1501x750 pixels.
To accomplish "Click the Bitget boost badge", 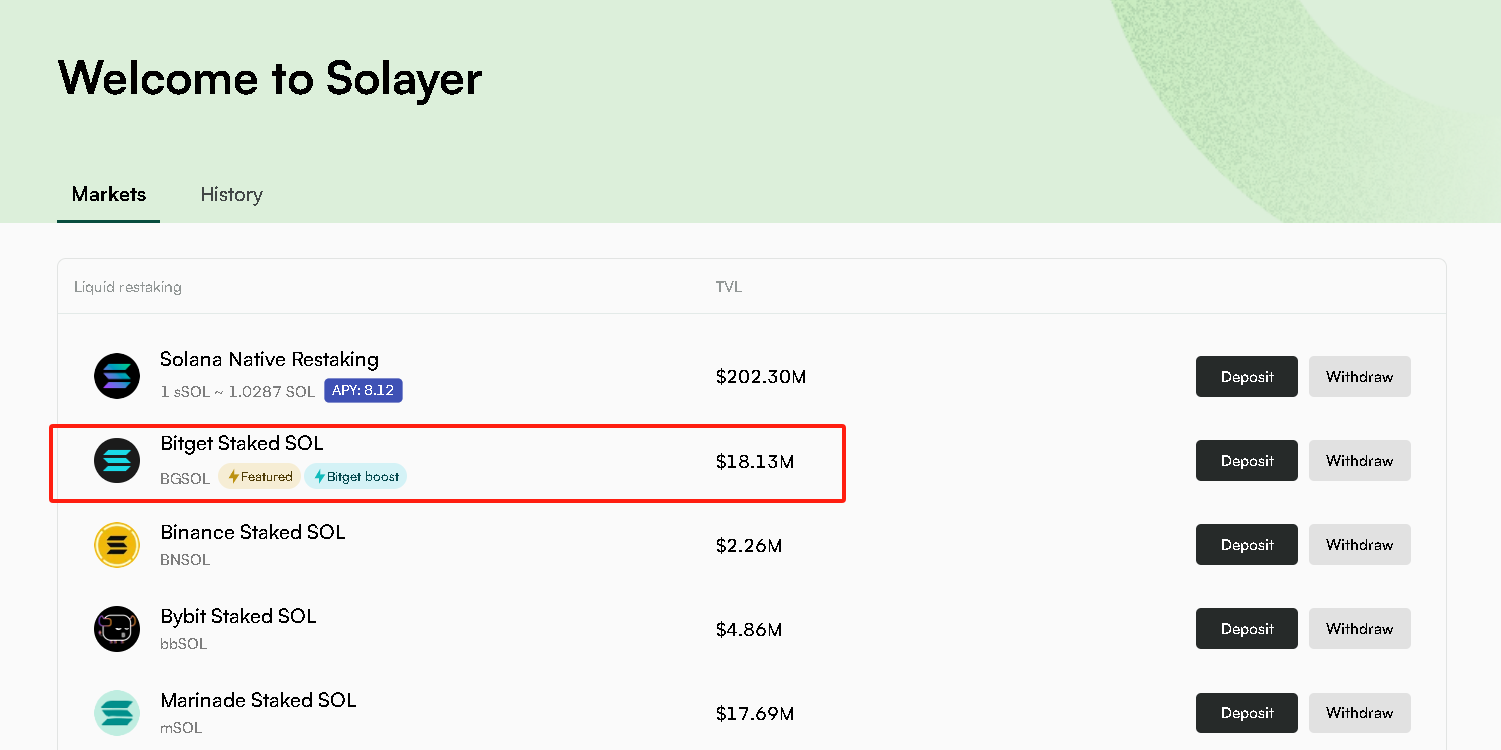I will click(356, 477).
